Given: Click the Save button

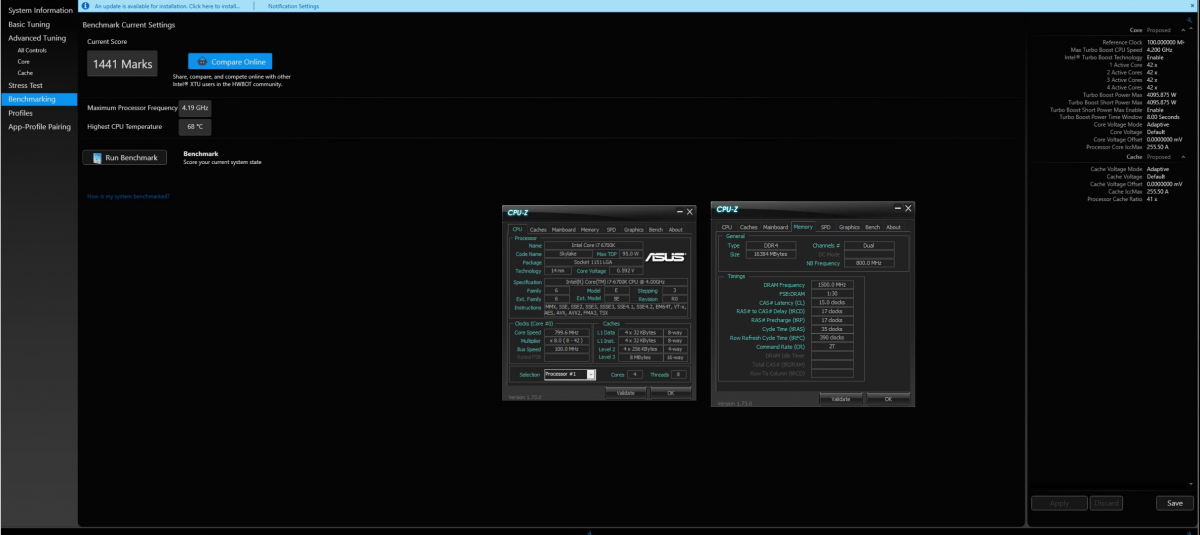Looking at the screenshot, I should tap(1175, 503).
